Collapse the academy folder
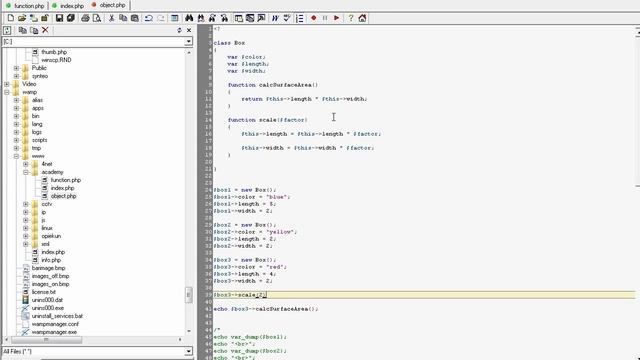 point(26,172)
